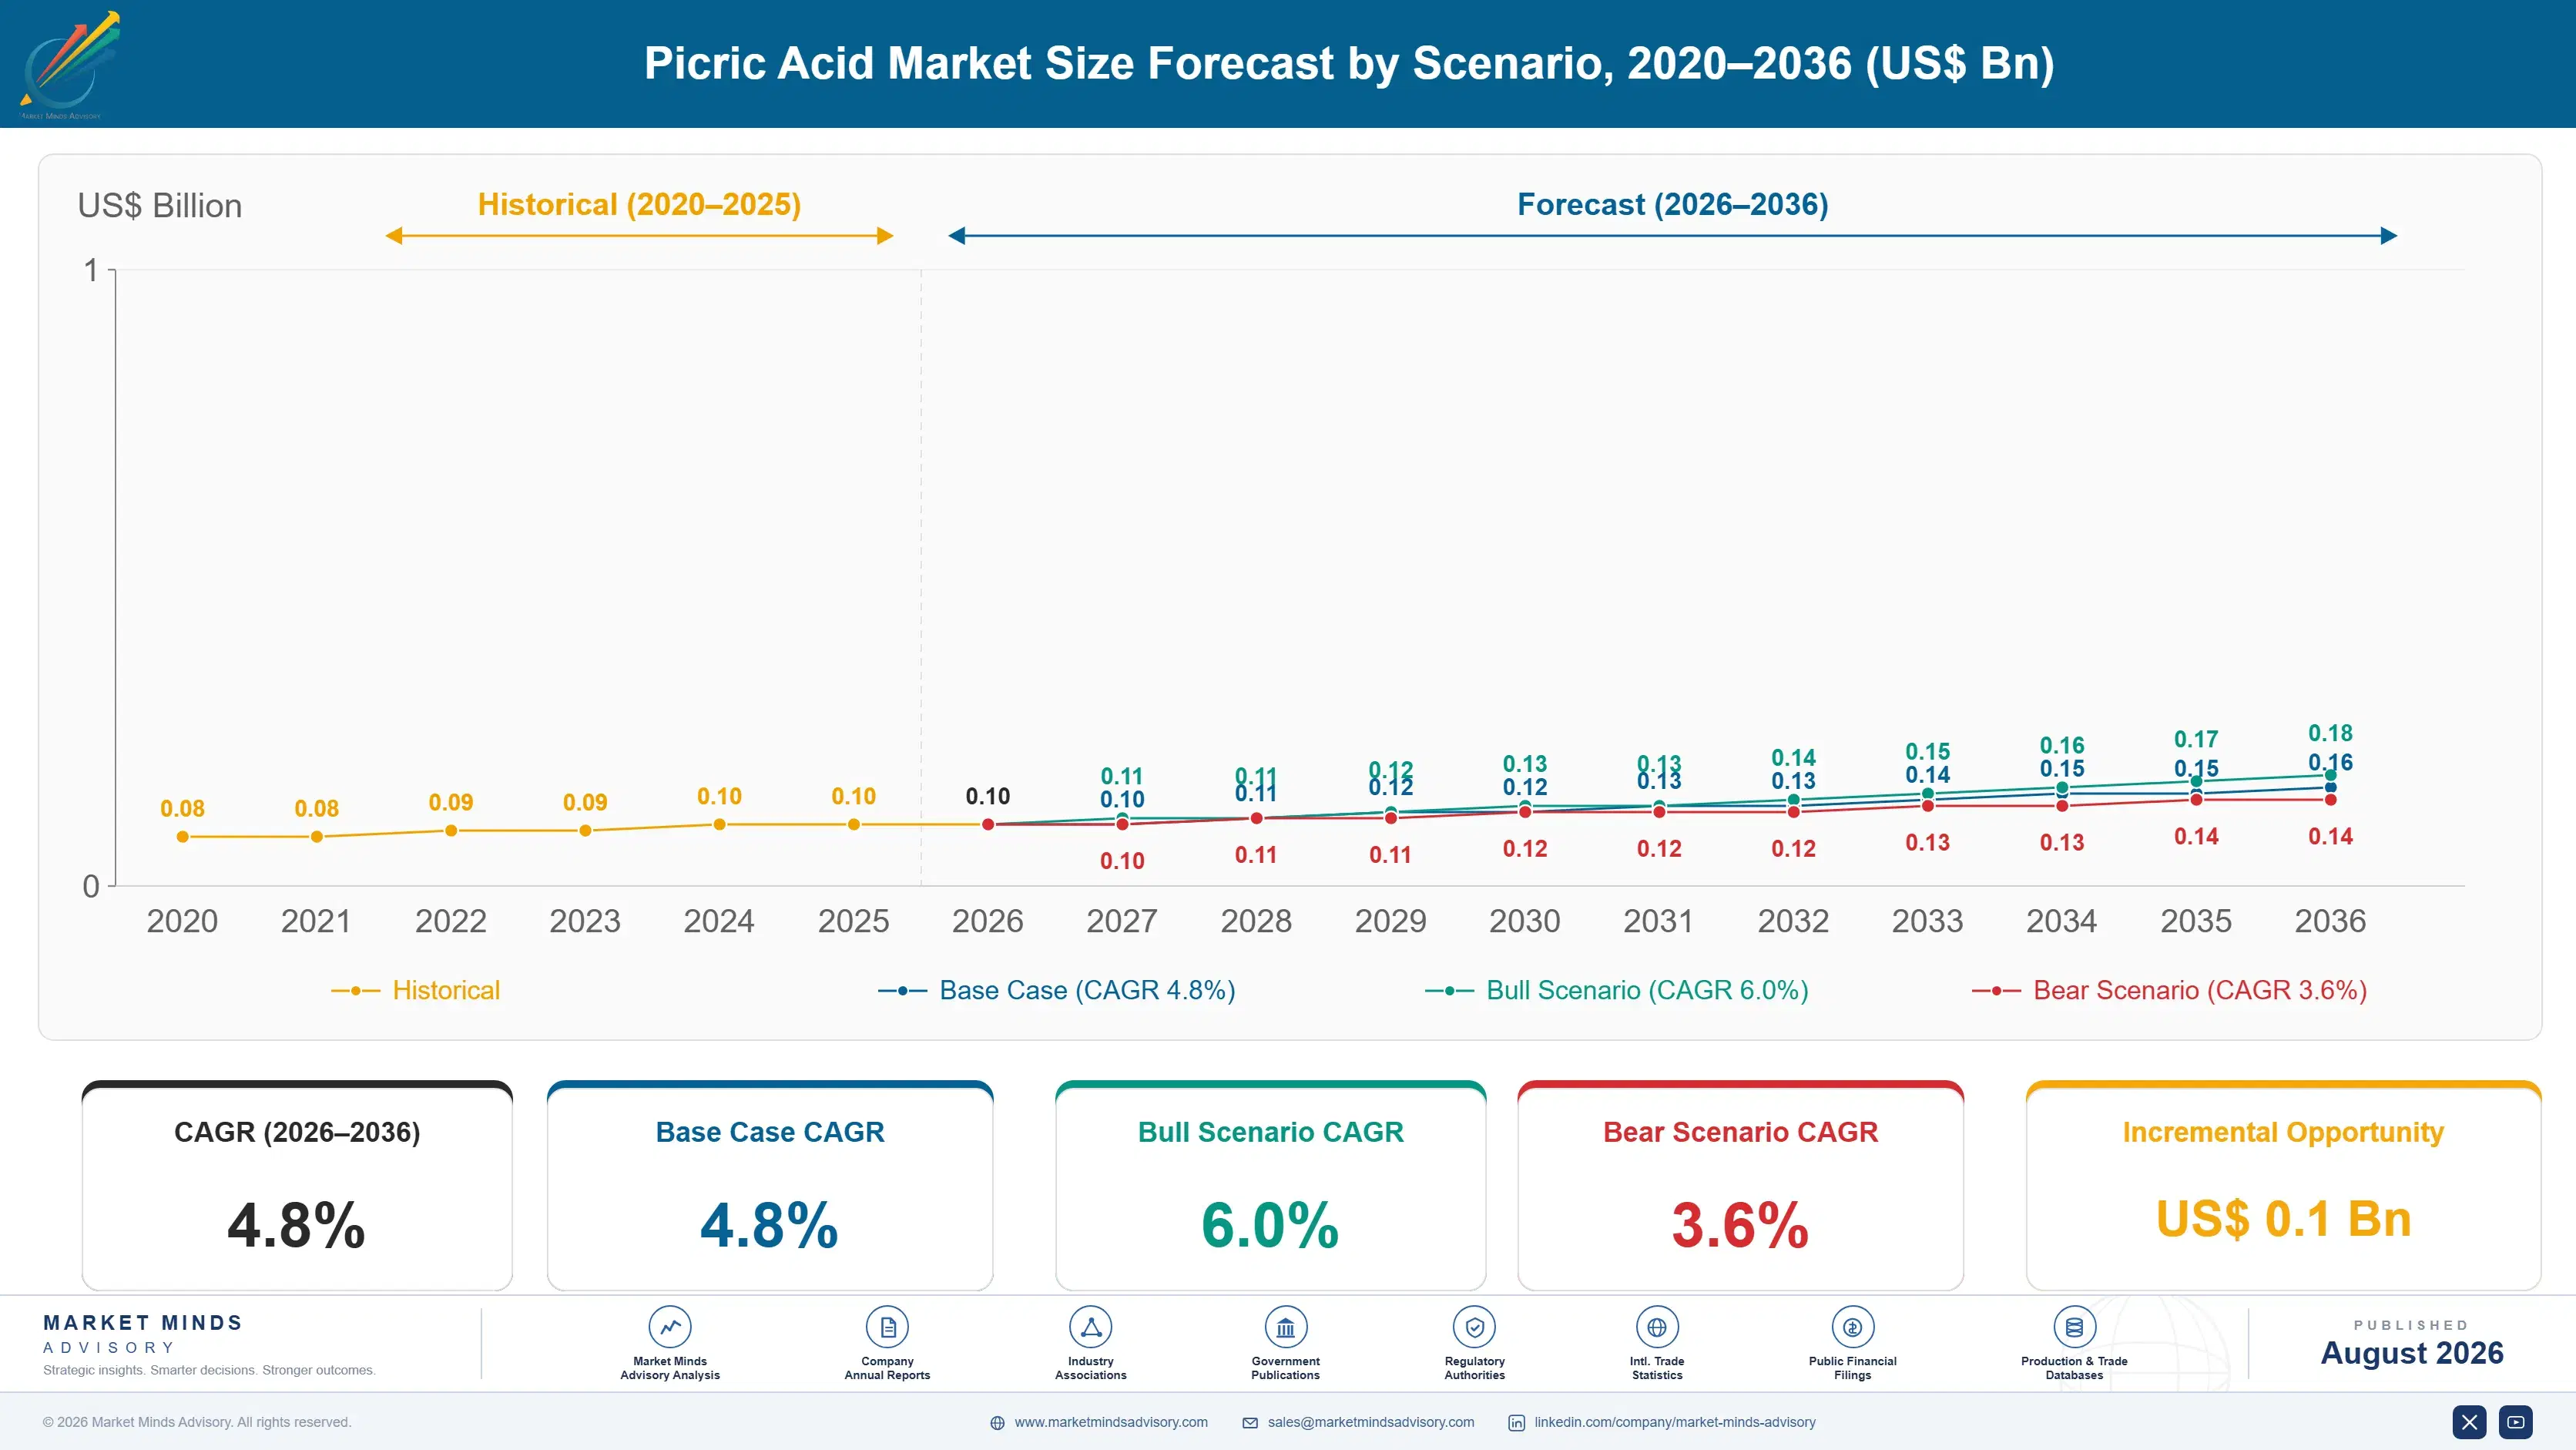Click the Base Case CAGR card
Image resolution: width=2576 pixels, height=1450 pixels.
tap(770, 1186)
